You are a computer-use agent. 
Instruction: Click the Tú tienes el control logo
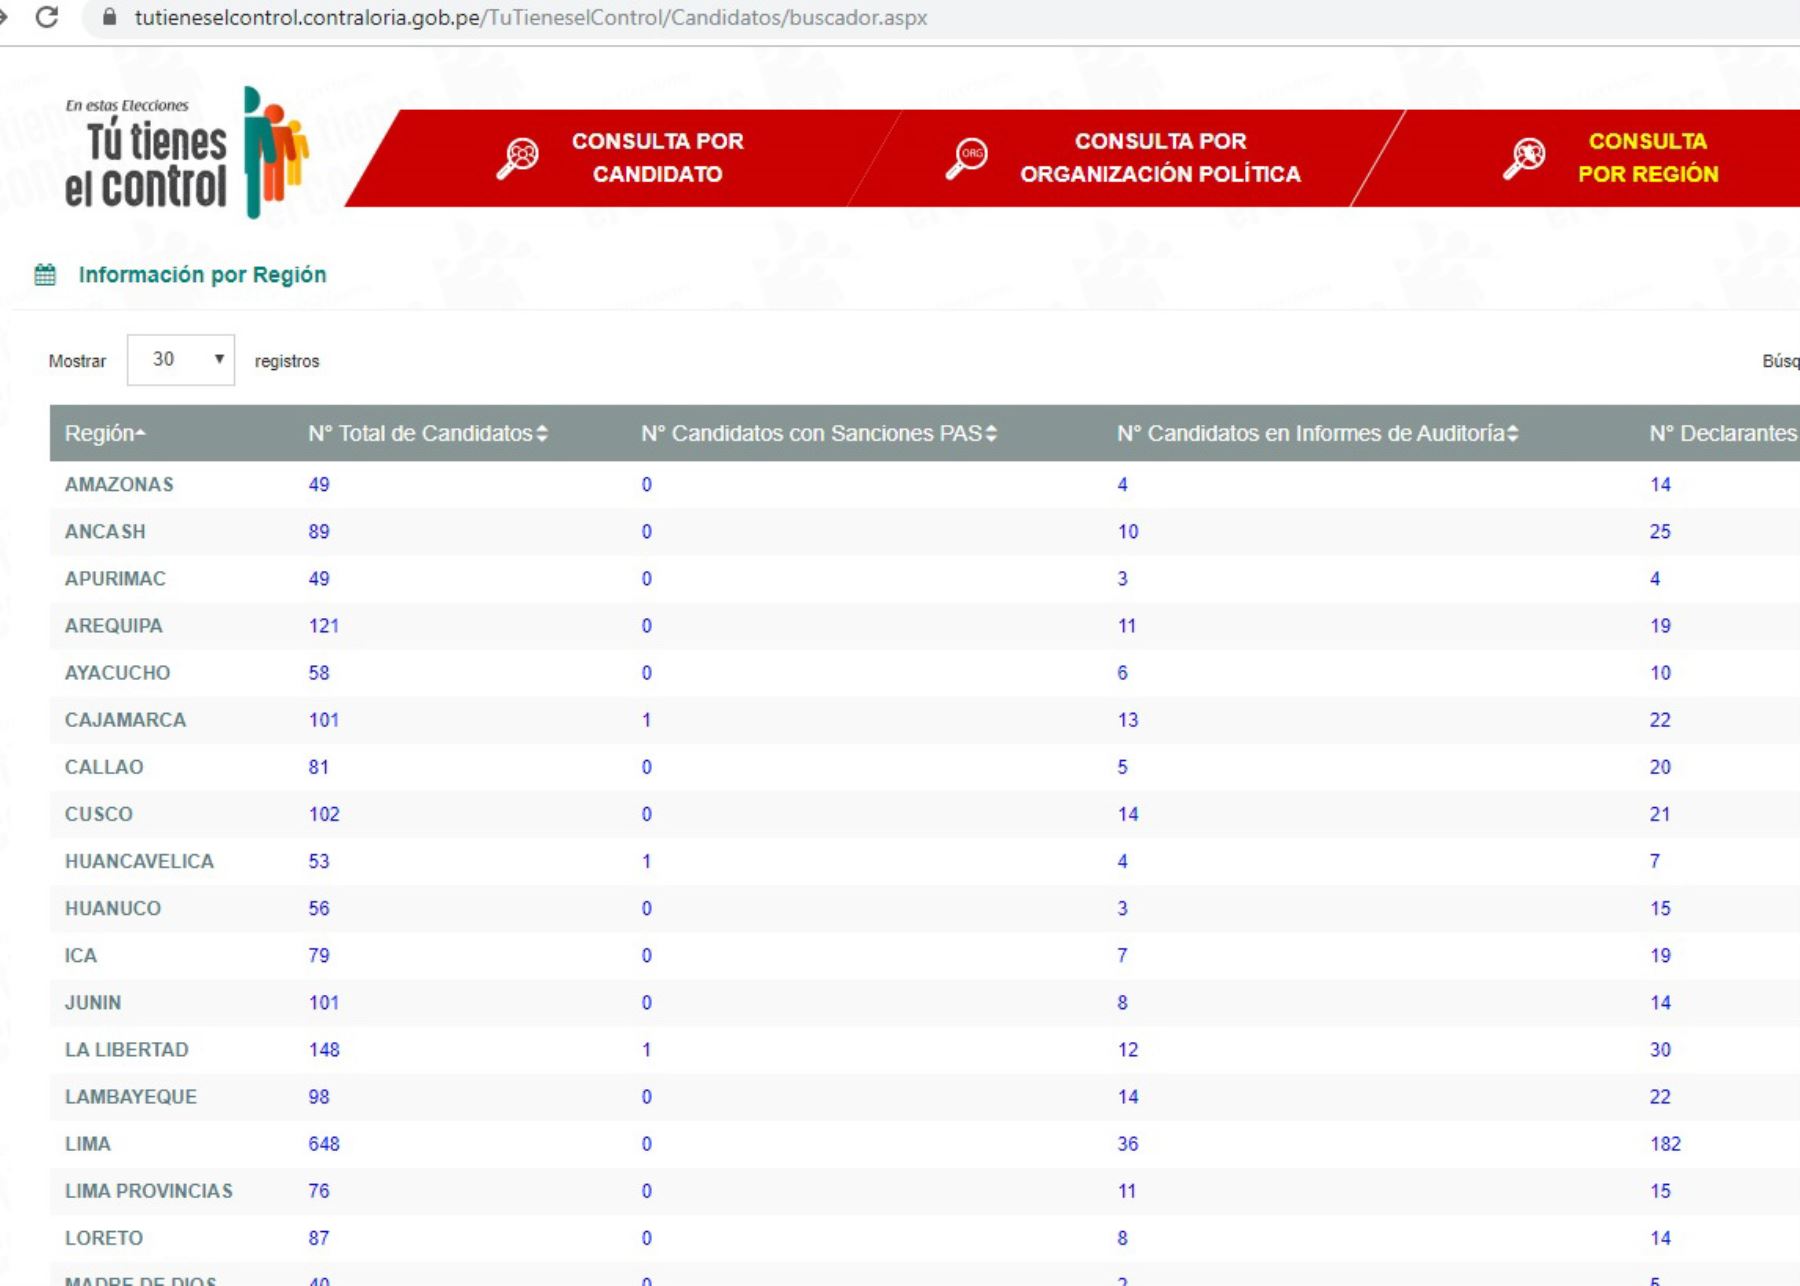(186, 153)
